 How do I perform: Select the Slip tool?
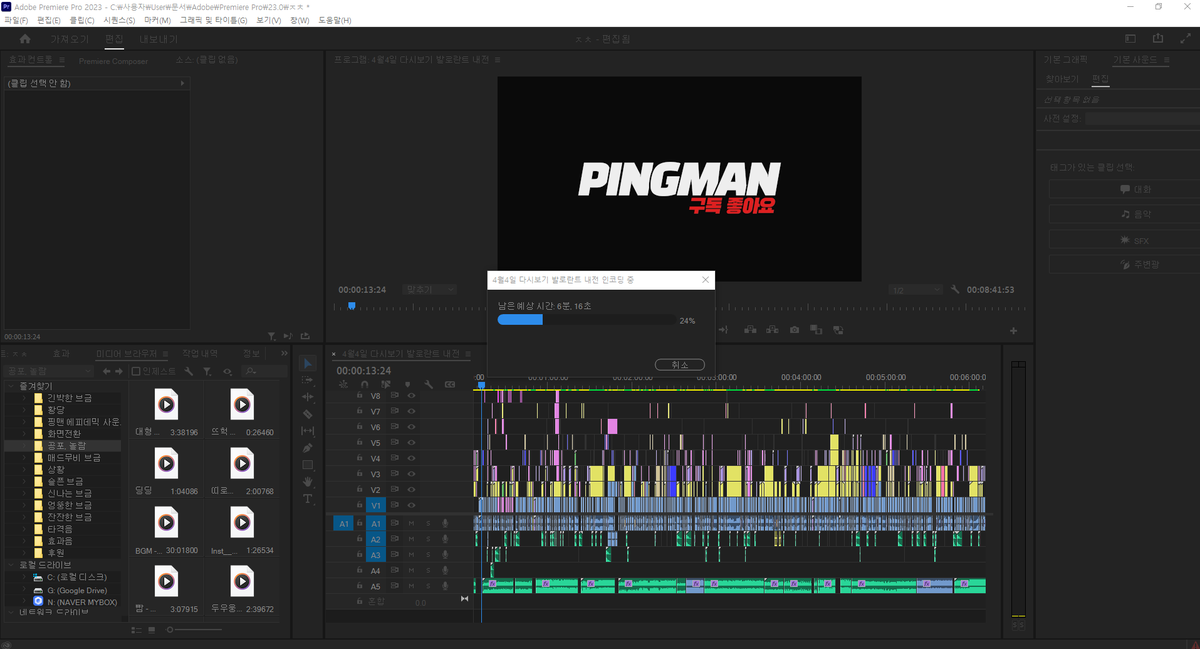point(308,430)
